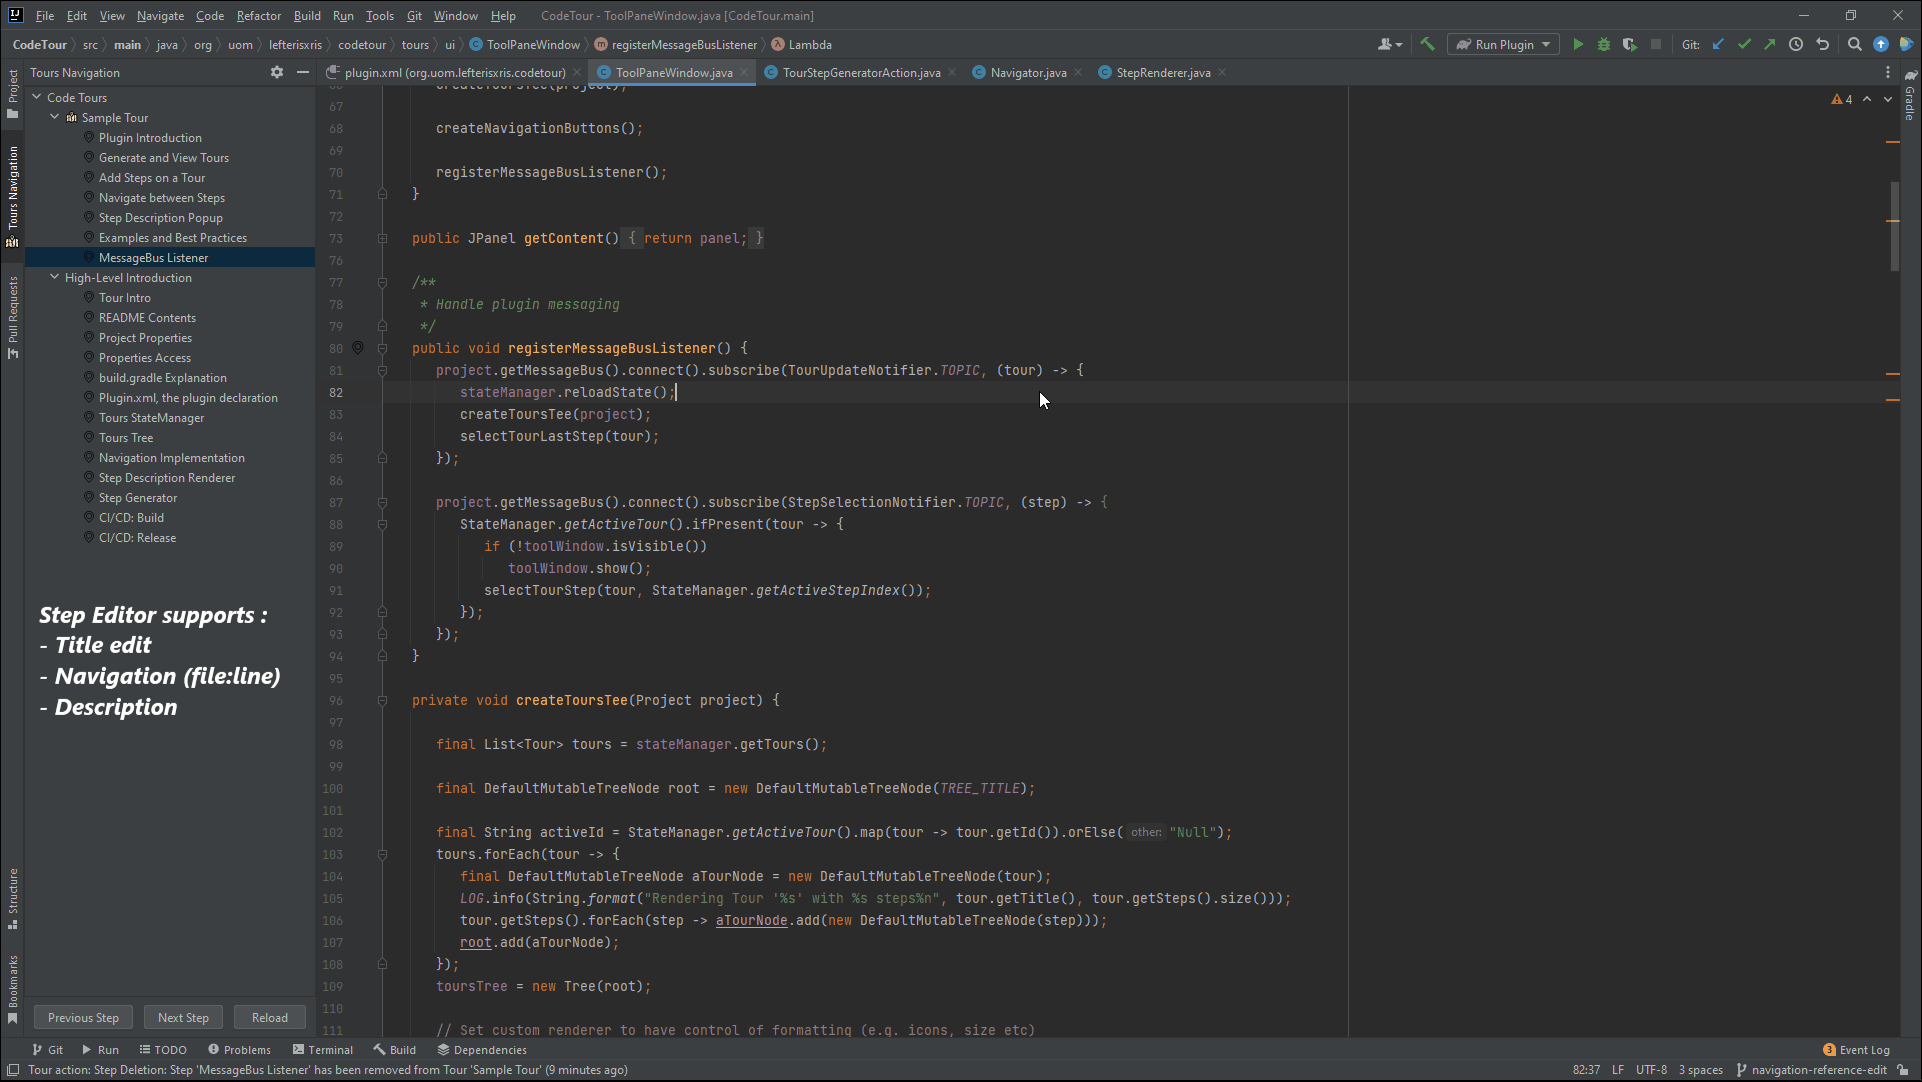Select the Plugin Introduction step

[150, 137]
